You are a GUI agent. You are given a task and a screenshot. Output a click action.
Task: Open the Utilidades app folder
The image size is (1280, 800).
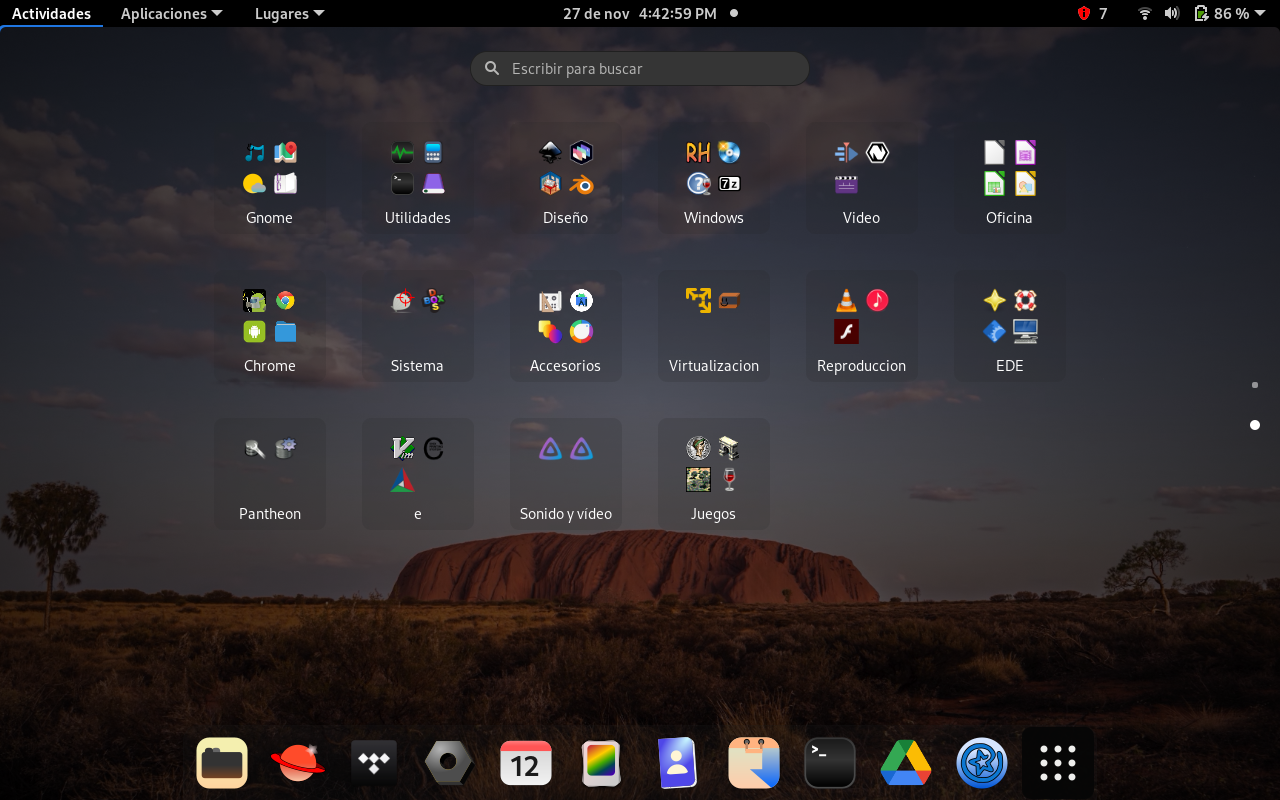tap(418, 178)
